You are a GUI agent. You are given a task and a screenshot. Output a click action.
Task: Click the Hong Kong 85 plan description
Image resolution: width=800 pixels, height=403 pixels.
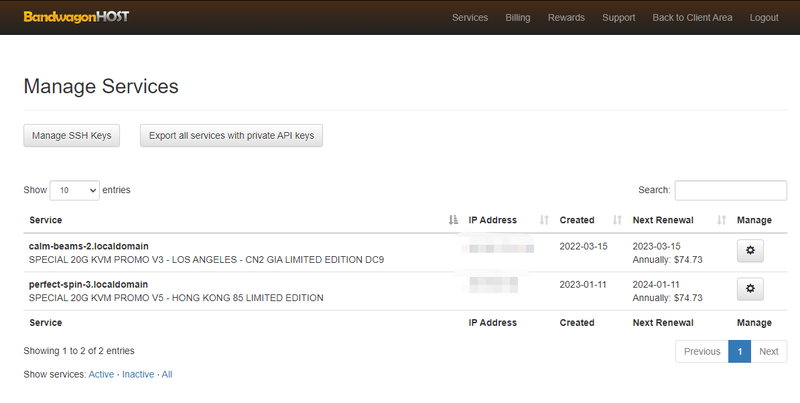(176, 298)
